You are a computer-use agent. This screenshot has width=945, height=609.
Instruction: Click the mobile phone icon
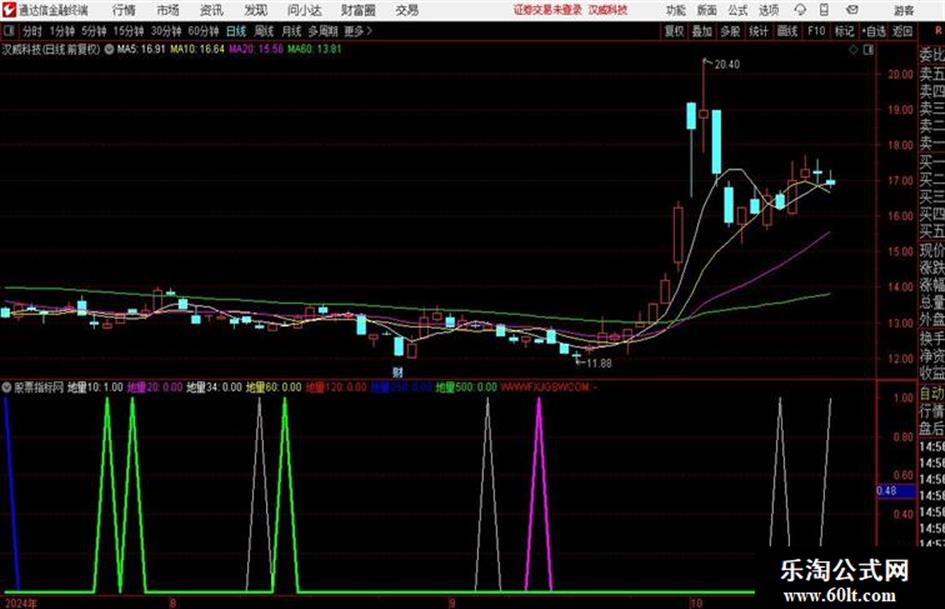824,10
